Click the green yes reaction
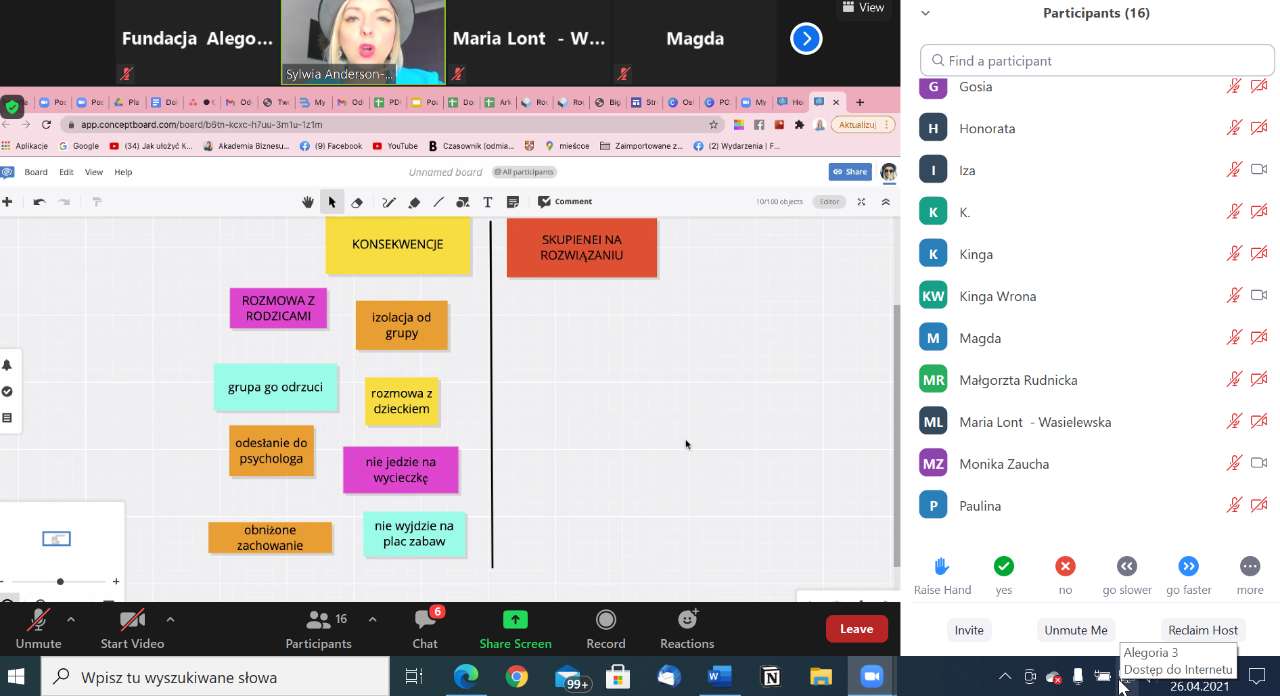The height and width of the screenshot is (696, 1280). [1004, 567]
